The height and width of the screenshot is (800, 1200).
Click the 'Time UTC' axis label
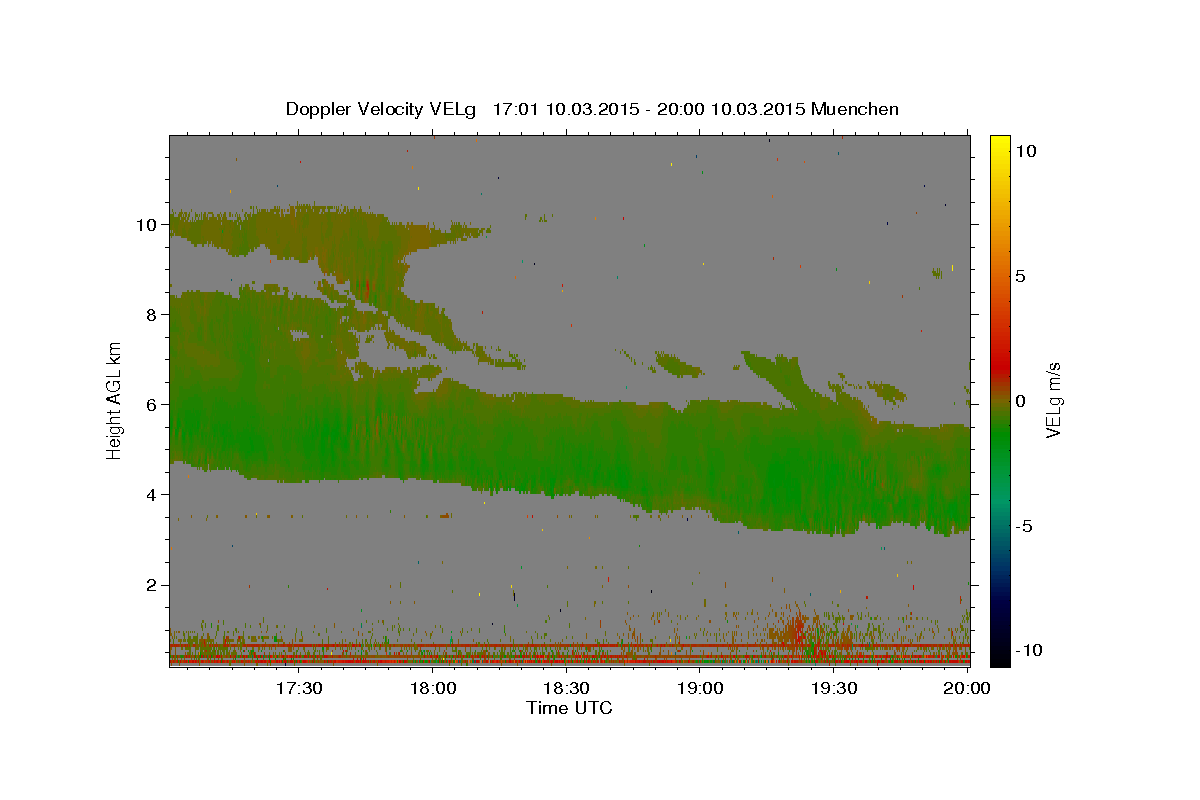pyautogui.click(x=569, y=708)
